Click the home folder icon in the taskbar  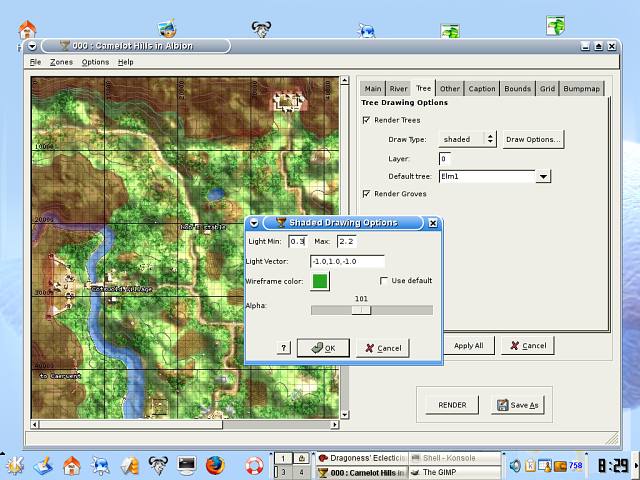(x=72, y=465)
